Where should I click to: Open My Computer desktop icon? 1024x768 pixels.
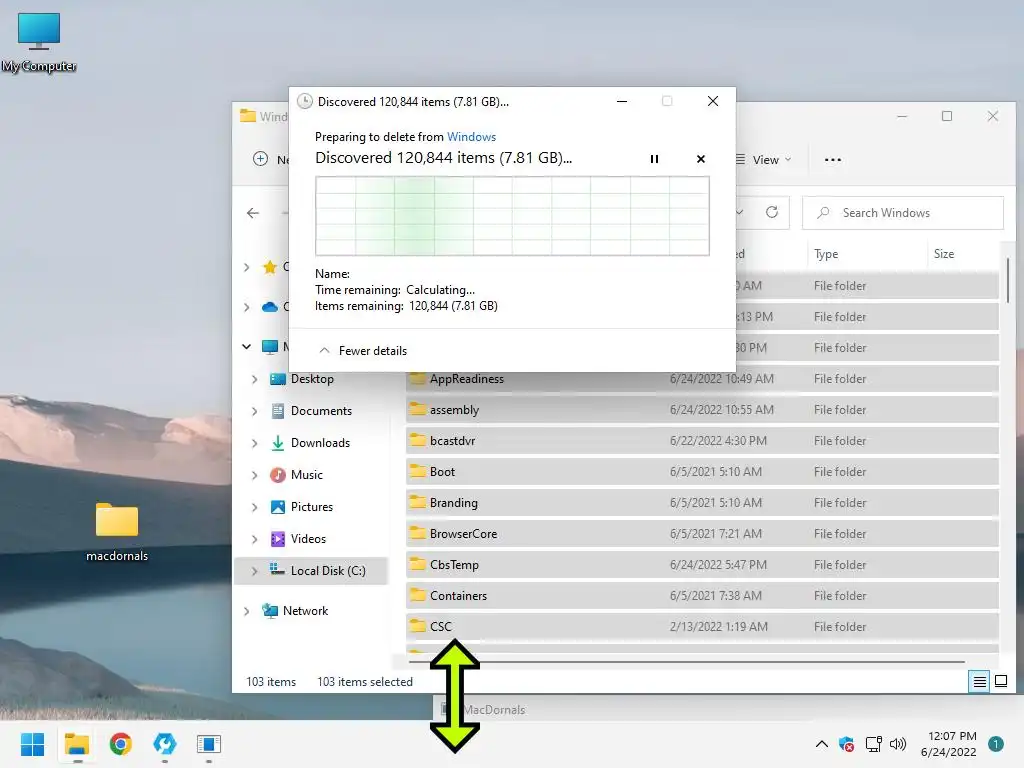39,42
